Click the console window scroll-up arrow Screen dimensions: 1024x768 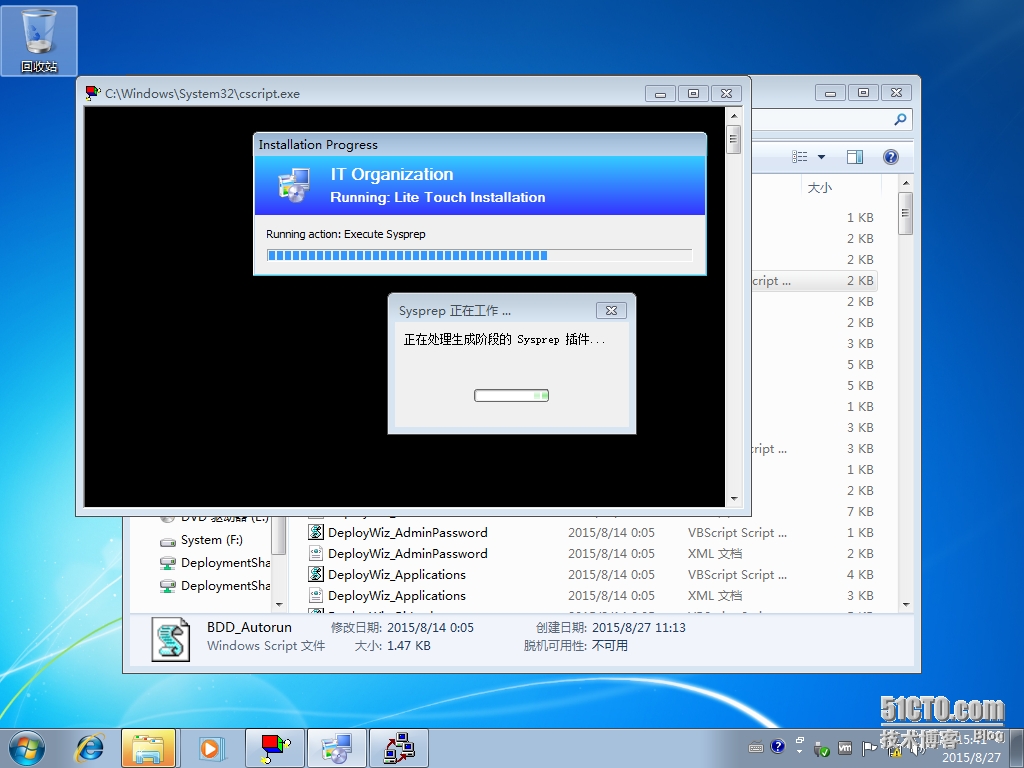tap(733, 116)
